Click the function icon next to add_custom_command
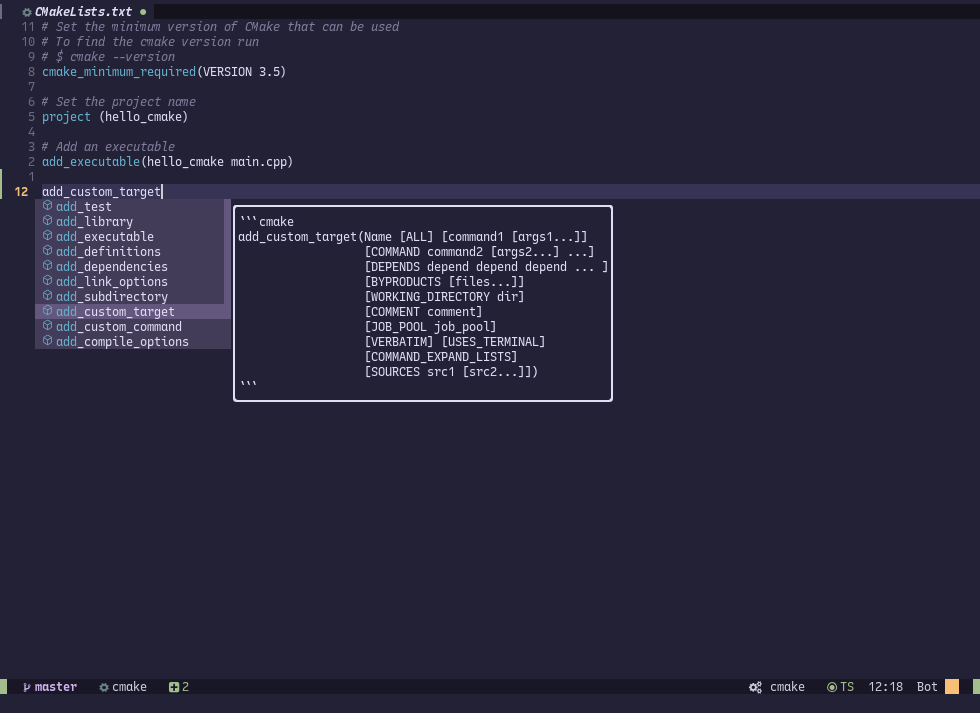Viewport: 980px width, 713px height. 47,326
